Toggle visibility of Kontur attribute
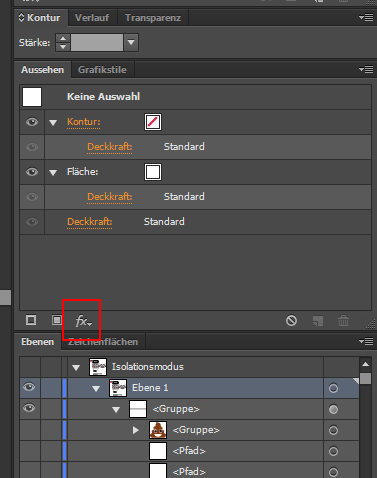The height and width of the screenshot is (478, 377). pyautogui.click(x=32, y=122)
